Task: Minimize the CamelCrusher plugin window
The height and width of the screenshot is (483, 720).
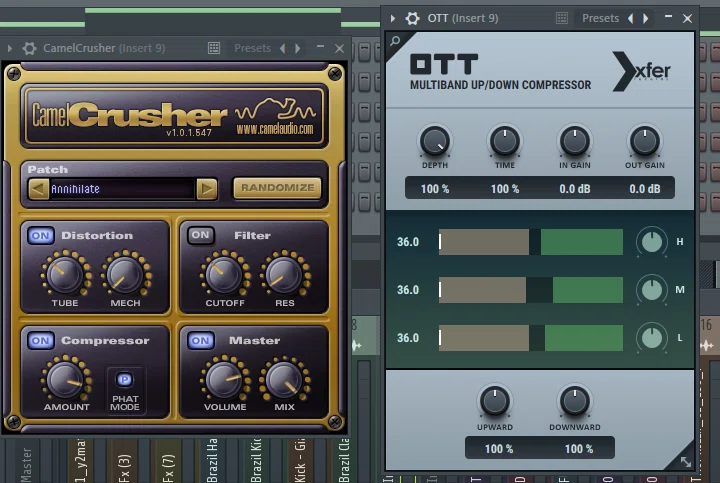Action: tap(320, 46)
